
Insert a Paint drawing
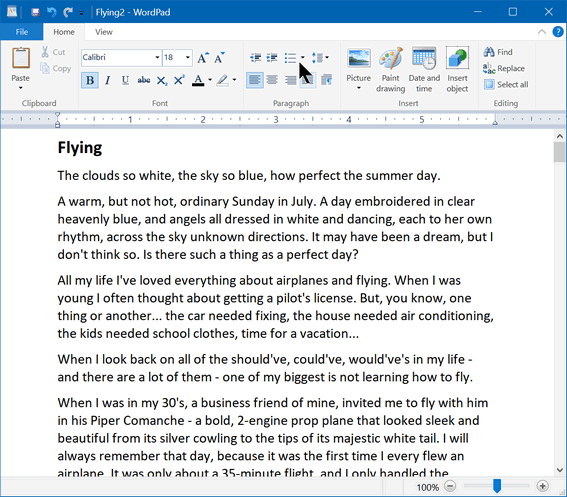coord(391,69)
